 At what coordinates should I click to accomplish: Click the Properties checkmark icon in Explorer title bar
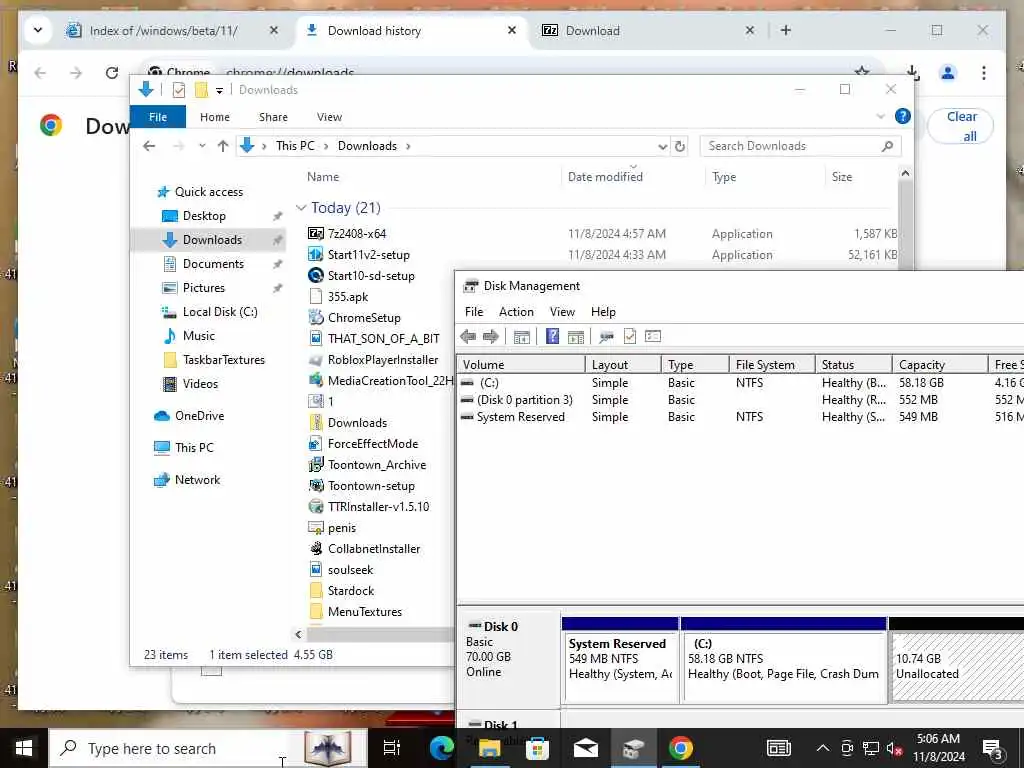[178, 90]
